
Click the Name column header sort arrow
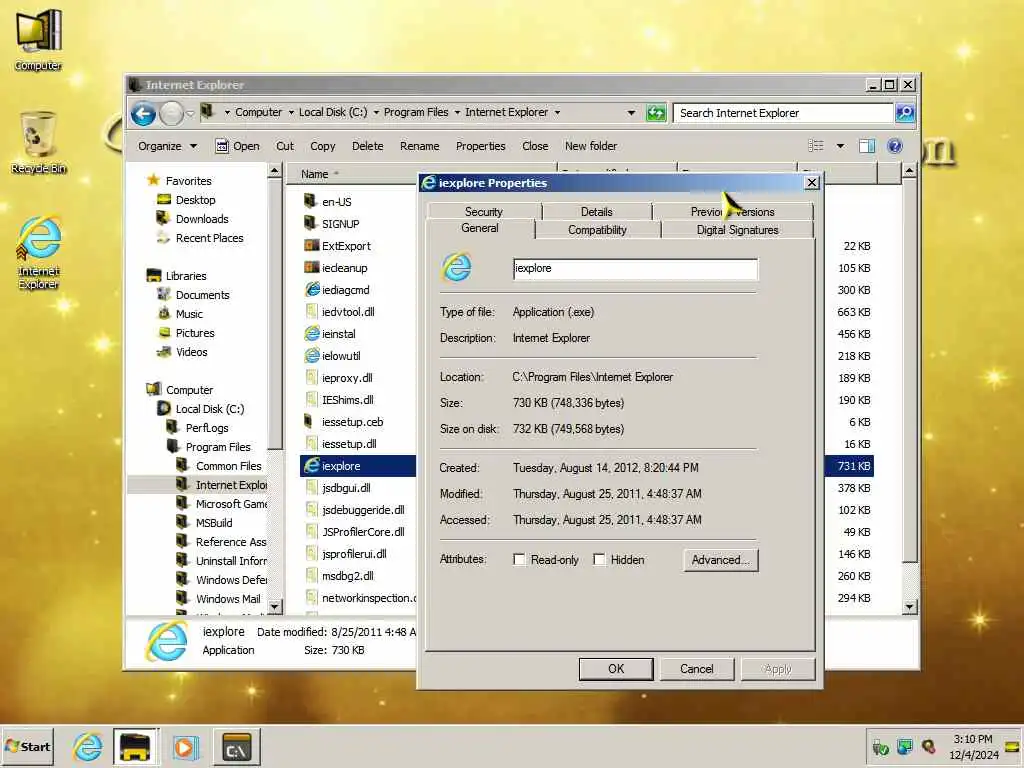(336, 173)
